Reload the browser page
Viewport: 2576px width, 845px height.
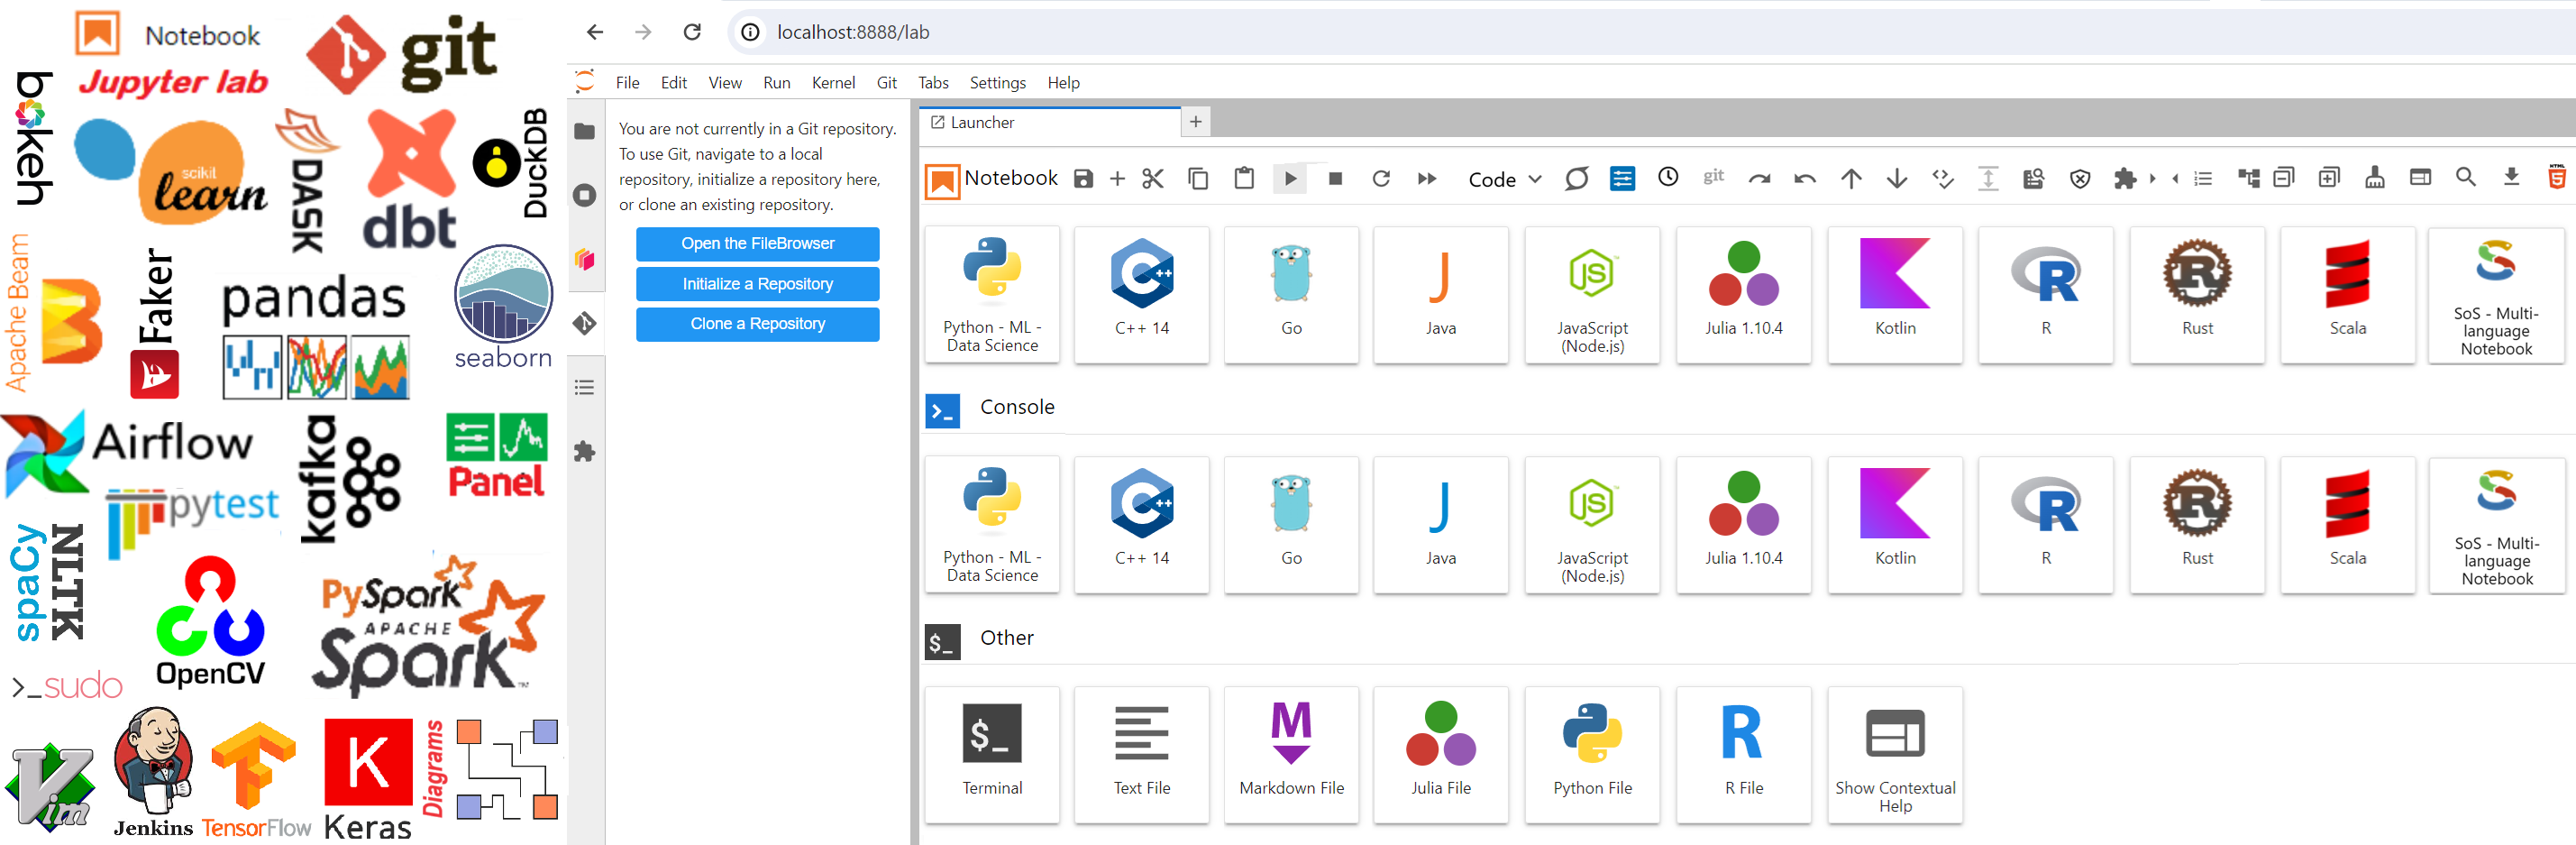click(x=692, y=32)
